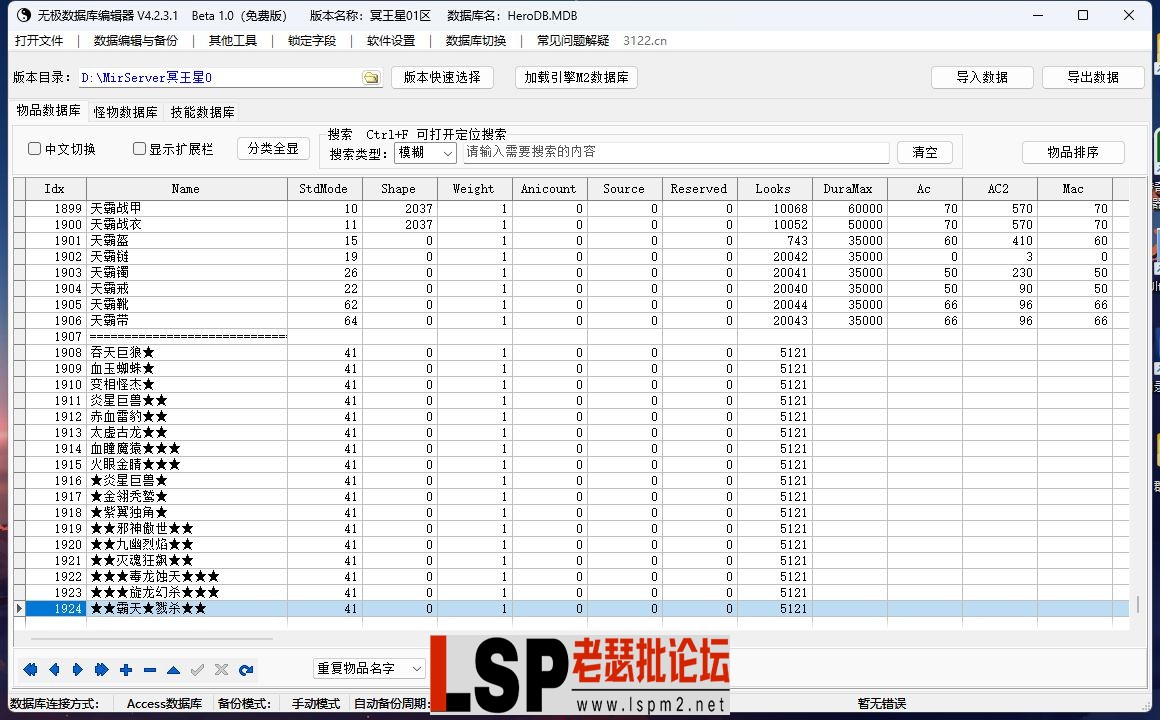Click the row indicator arrow for row 1924
This screenshot has height=720, width=1160.
(x=19, y=608)
